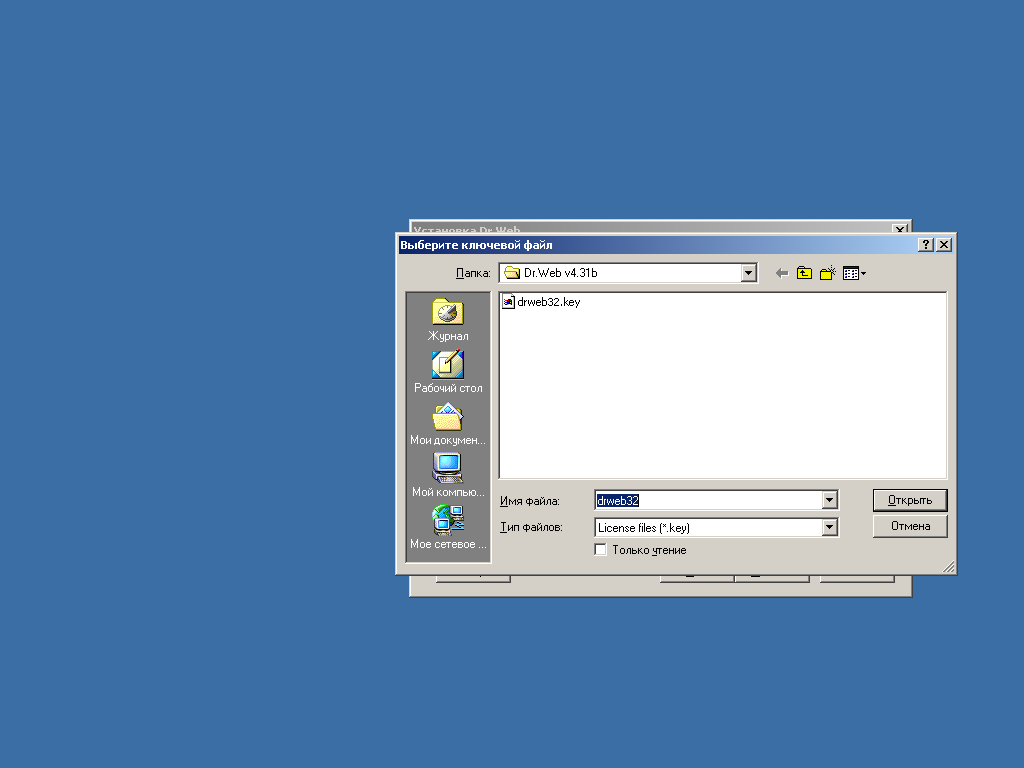1024x768 pixels.
Task: Go to Рабочий стол in places bar
Action: coord(448,372)
